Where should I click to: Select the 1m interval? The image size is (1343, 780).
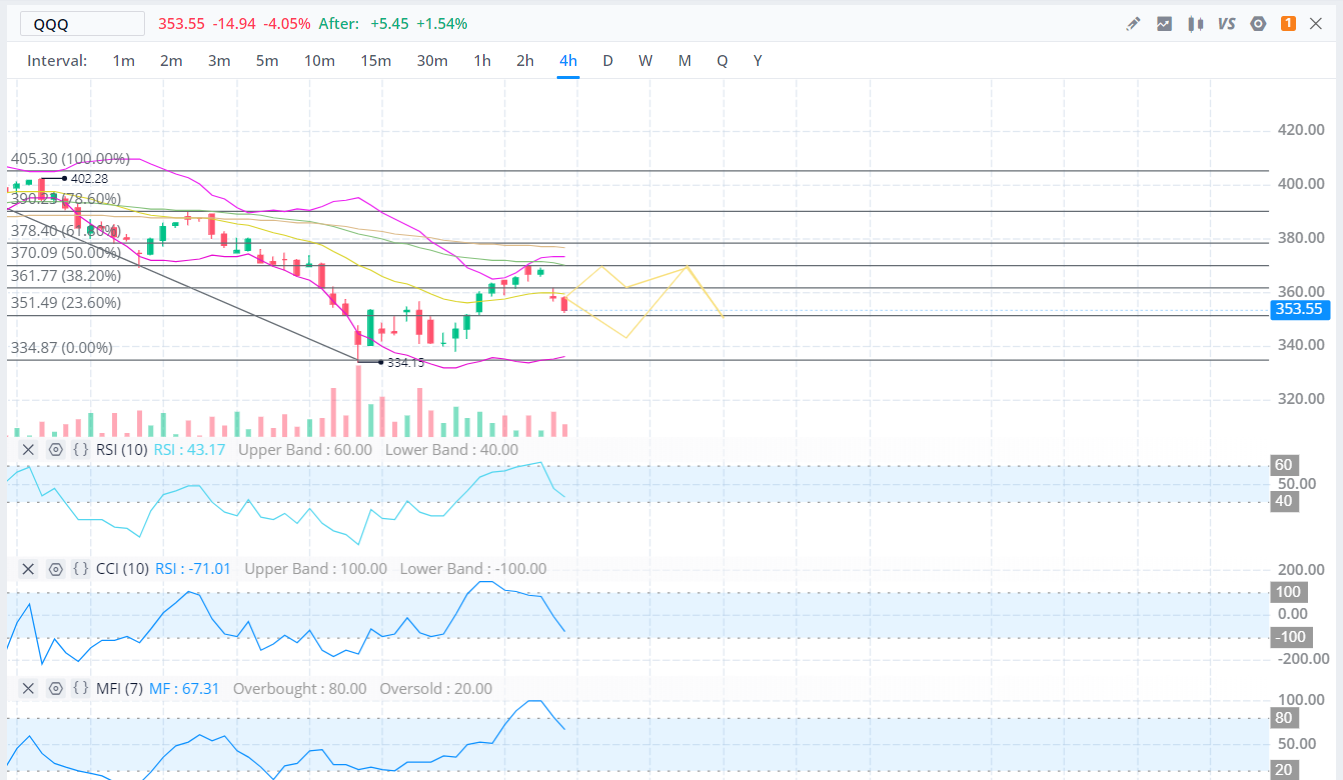pyautogui.click(x=124, y=61)
